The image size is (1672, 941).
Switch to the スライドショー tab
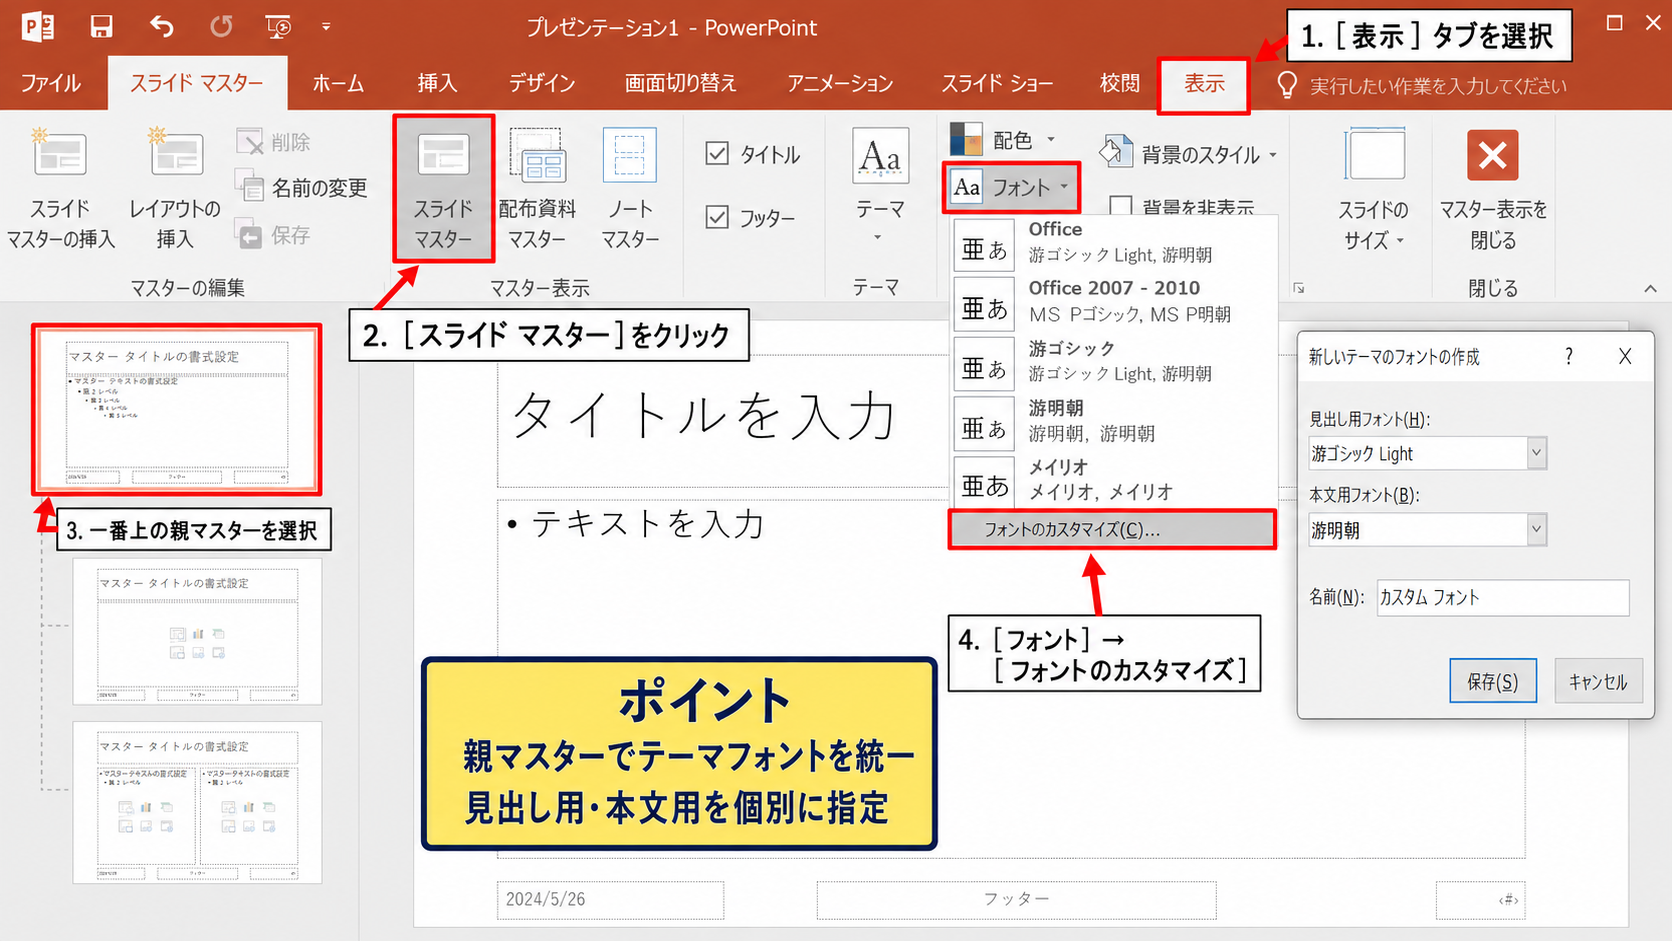point(997,83)
